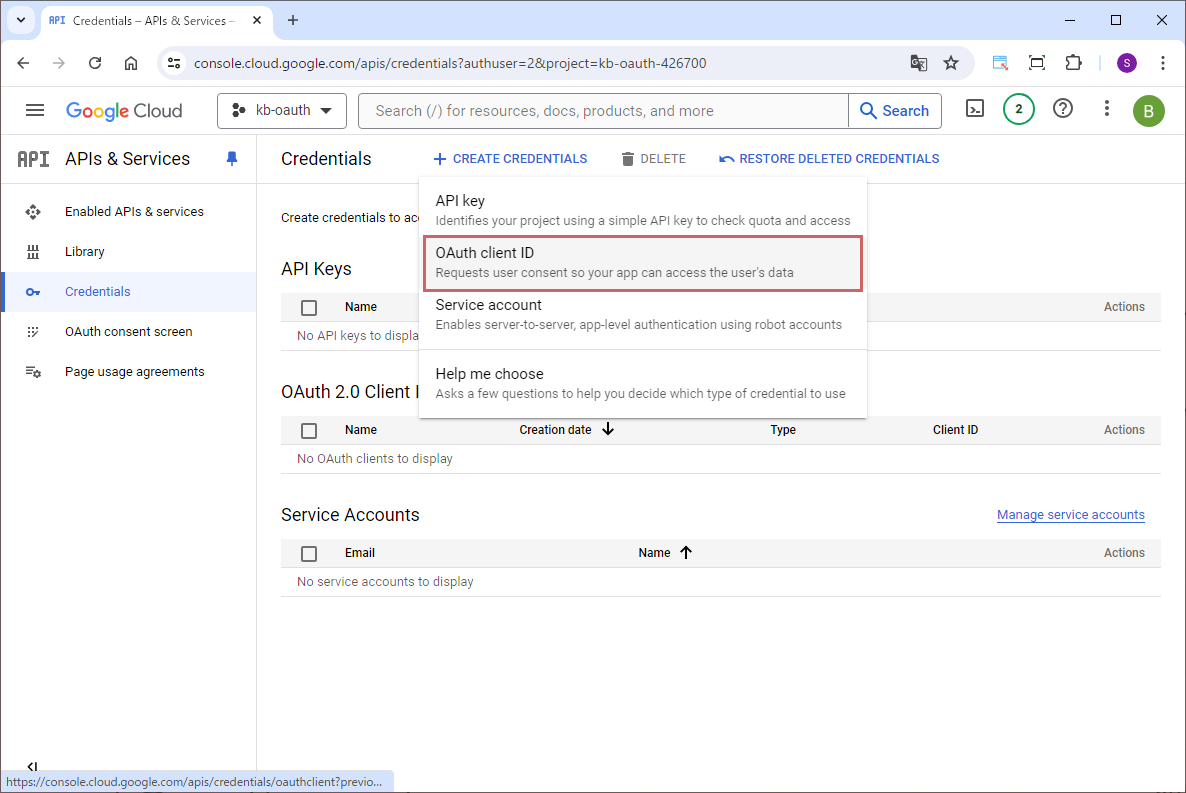Viewport: 1186px width, 793px height.
Task: Open the Google Cloud hamburger navigation menu
Action: coord(35,110)
